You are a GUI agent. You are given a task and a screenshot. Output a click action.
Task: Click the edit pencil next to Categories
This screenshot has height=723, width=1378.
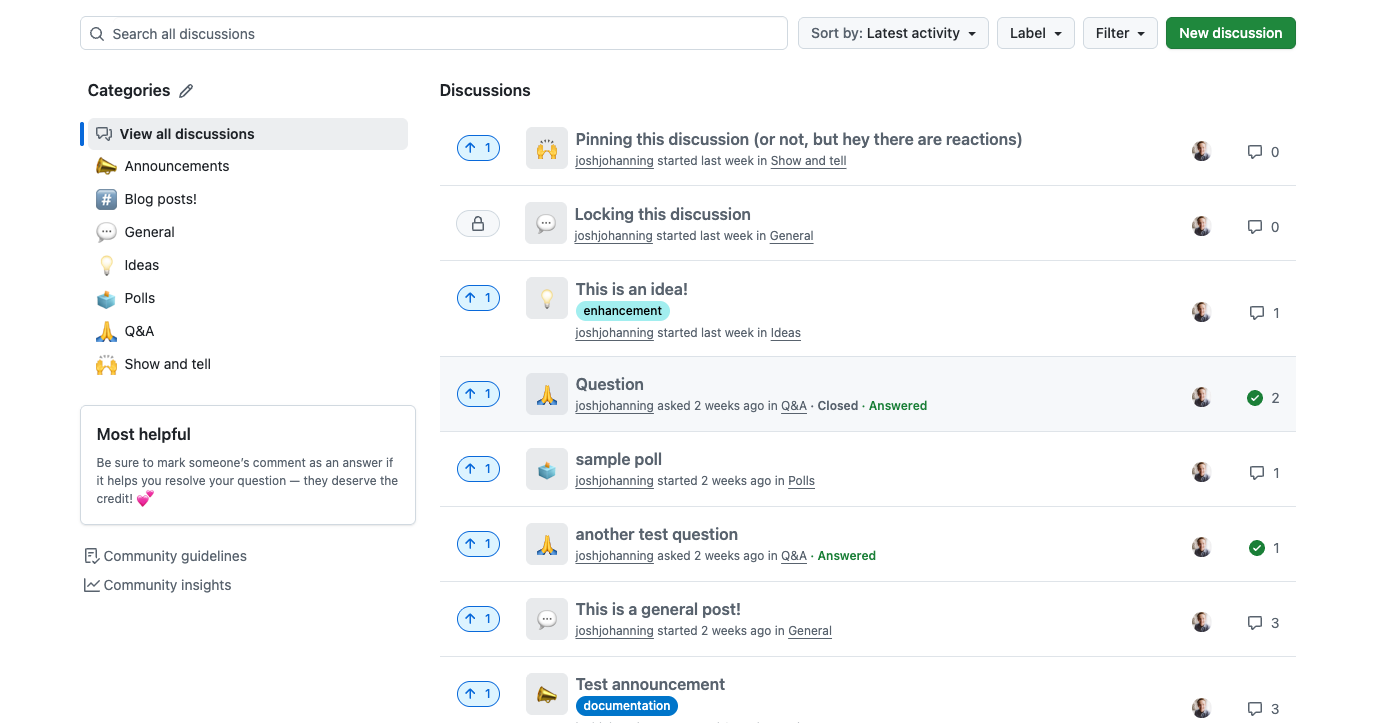pyautogui.click(x=186, y=90)
